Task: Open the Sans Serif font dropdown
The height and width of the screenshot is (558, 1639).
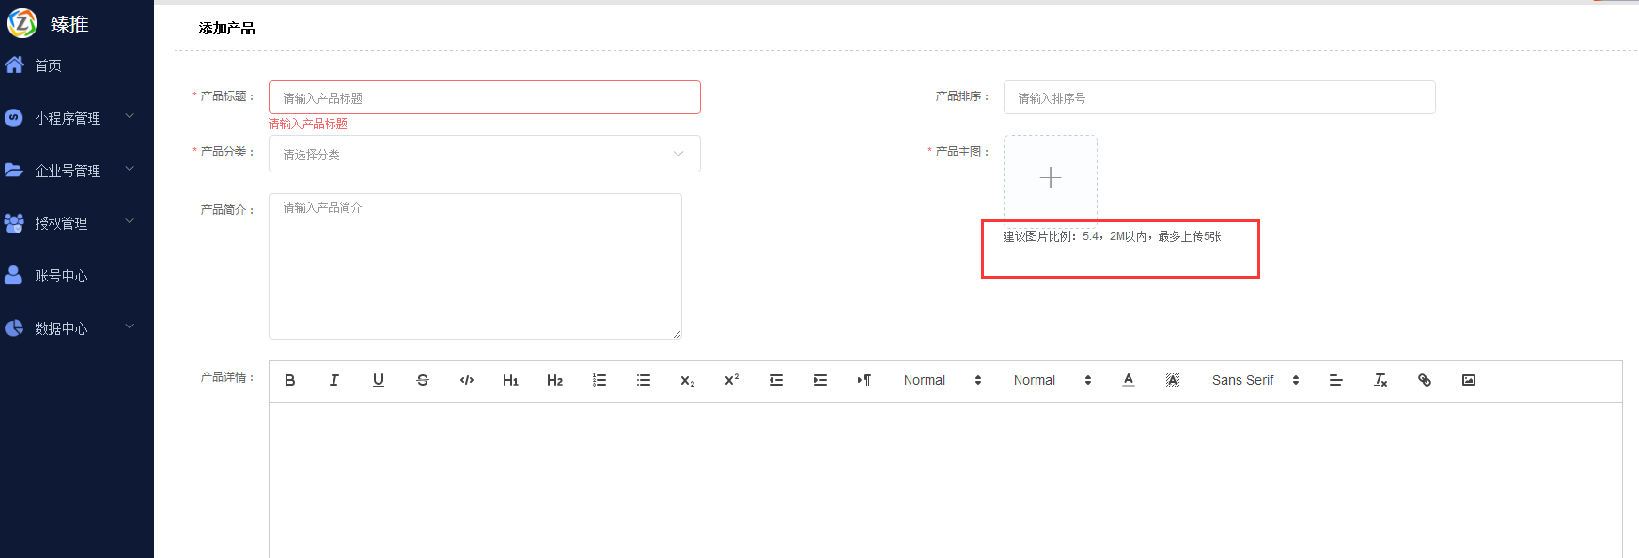Action: coord(1254,380)
